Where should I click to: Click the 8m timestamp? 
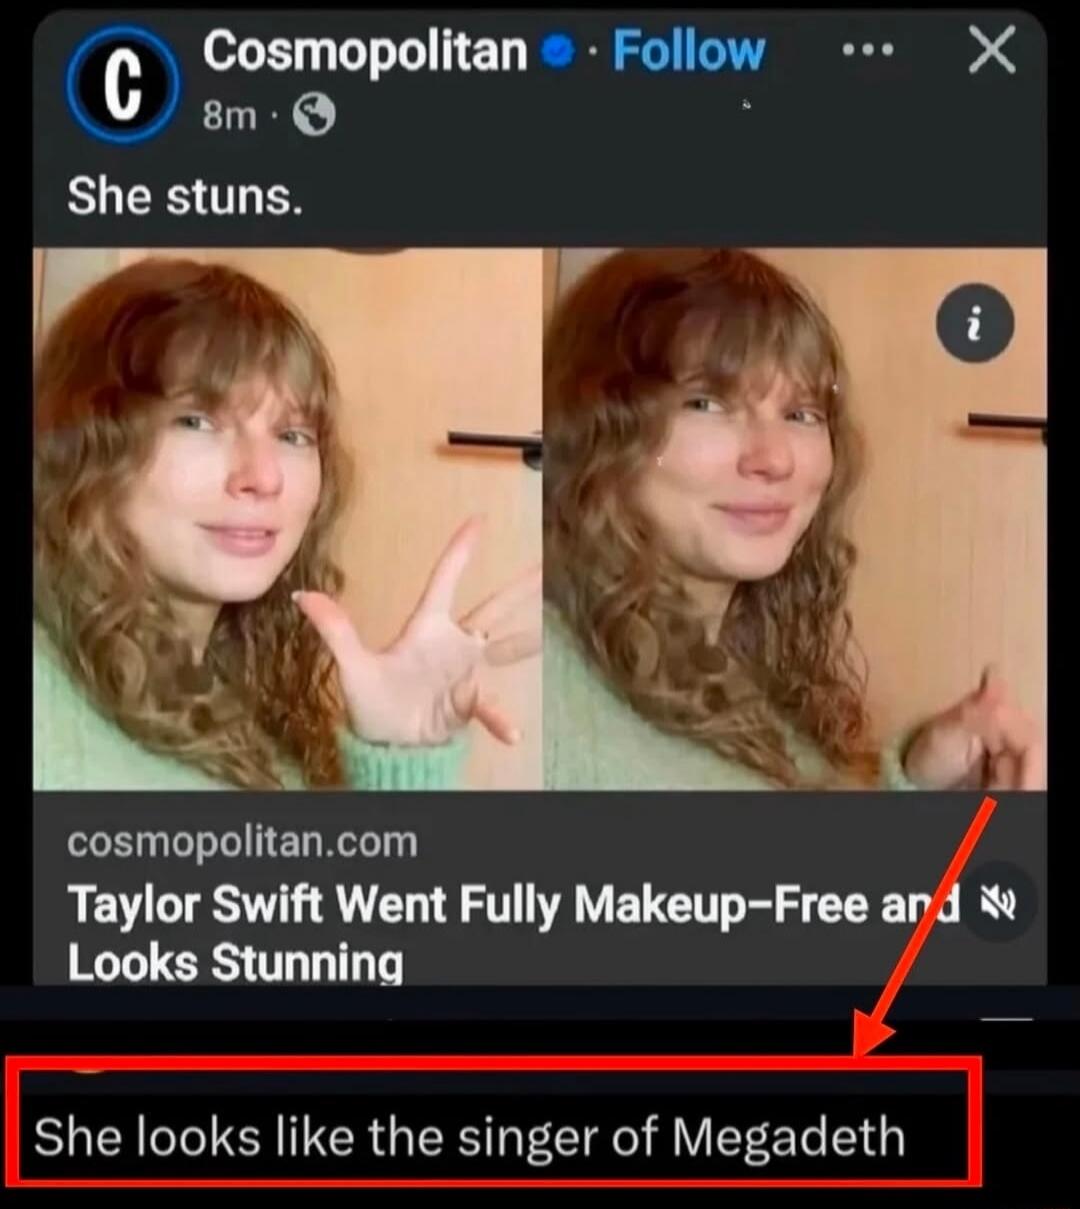[232, 113]
